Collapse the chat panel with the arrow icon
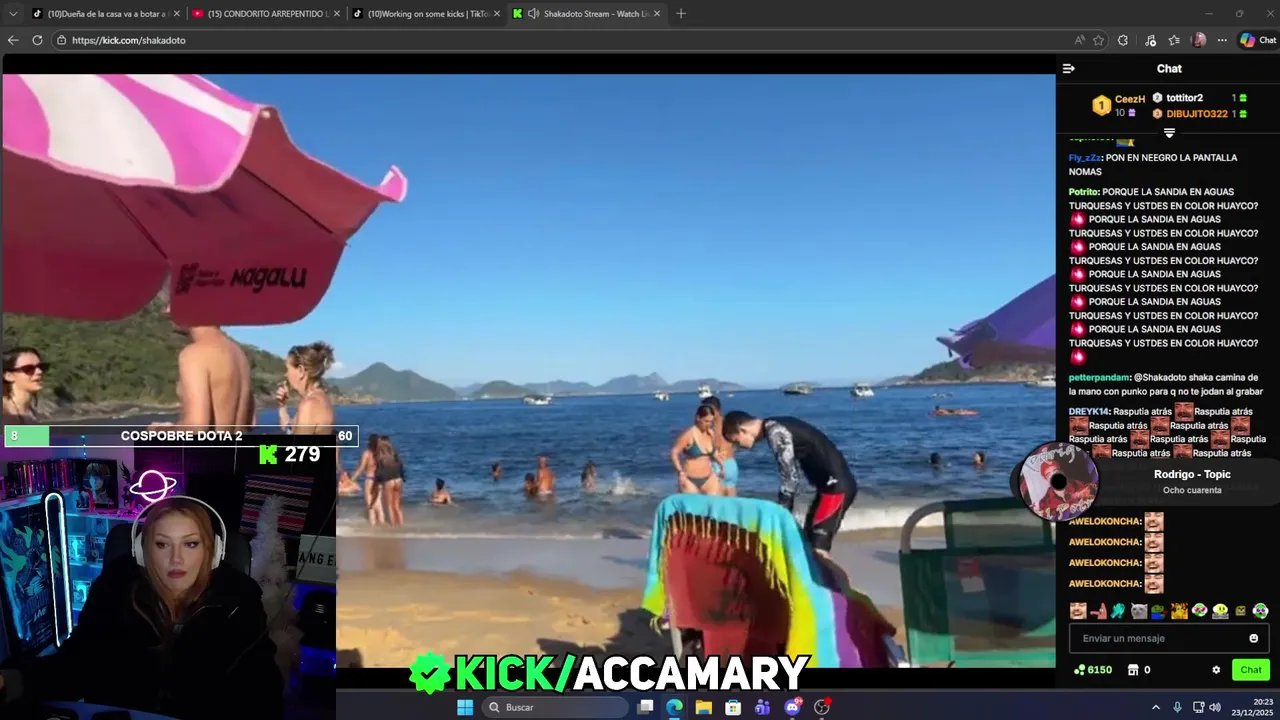This screenshot has width=1280, height=720. pyautogui.click(x=1068, y=69)
